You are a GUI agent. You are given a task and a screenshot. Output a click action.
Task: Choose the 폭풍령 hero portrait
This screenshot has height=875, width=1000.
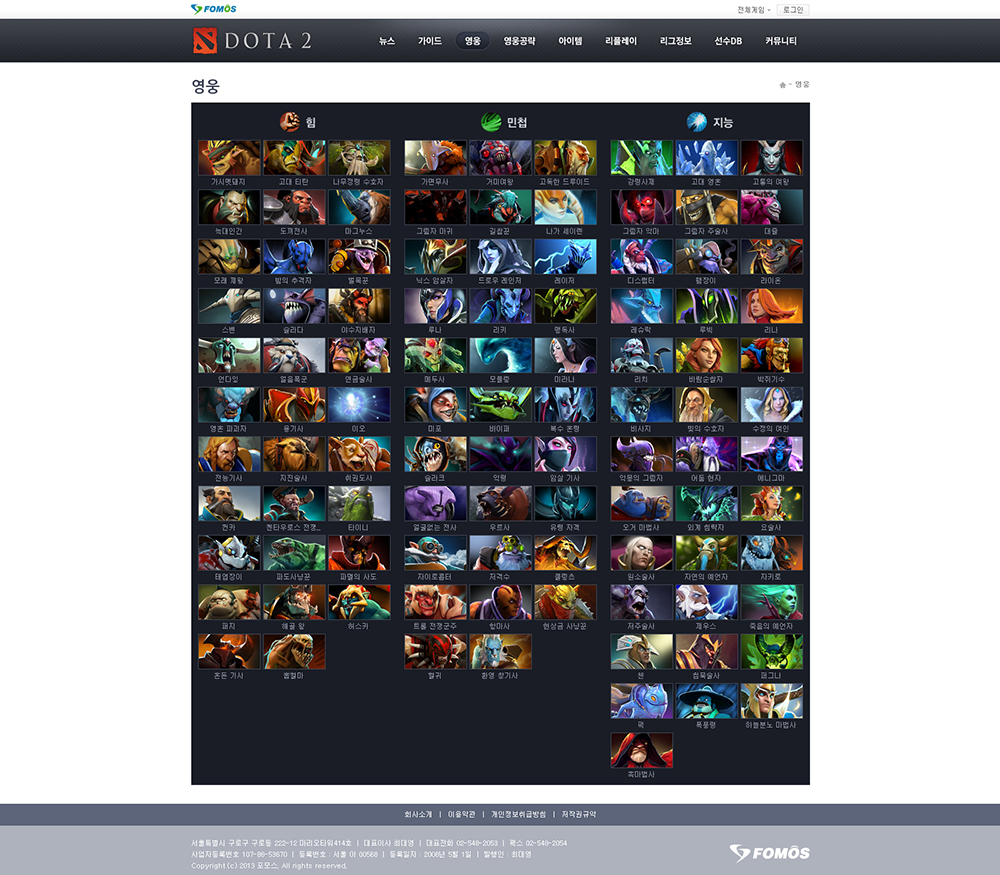[x=706, y=701]
